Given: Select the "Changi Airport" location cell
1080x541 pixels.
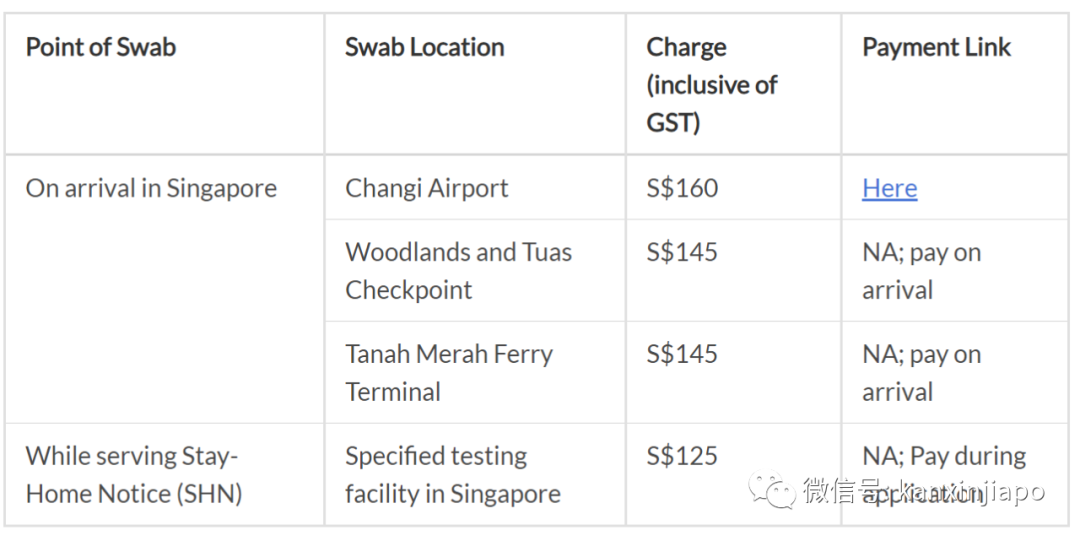Looking at the screenshot, I should point(427,188).
